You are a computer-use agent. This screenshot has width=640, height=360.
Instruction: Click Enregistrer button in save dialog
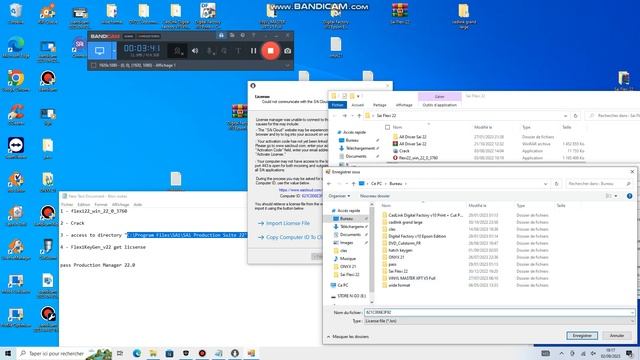click(582, 336)
